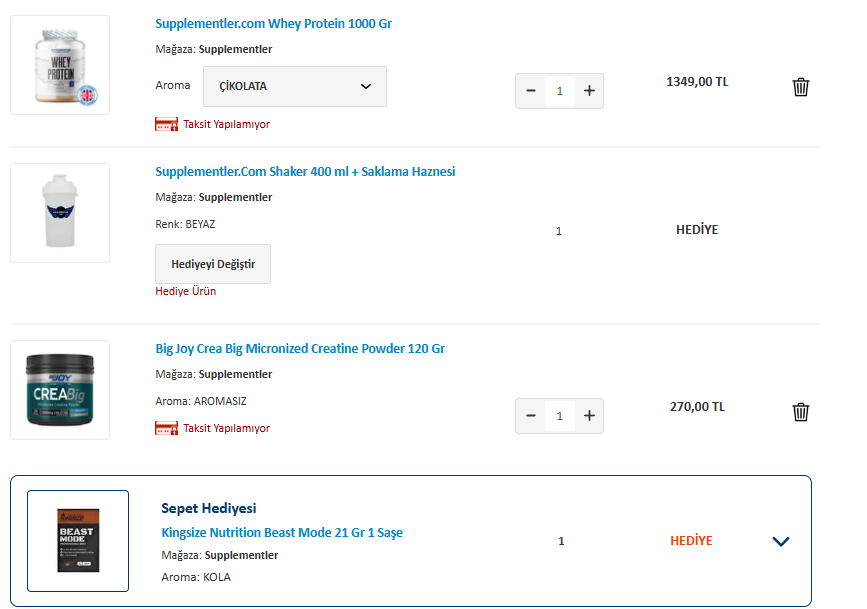This screenshot has height=609, width=867.
Task: Click the Hediyeyi Değiştir button
Action: 213,264
